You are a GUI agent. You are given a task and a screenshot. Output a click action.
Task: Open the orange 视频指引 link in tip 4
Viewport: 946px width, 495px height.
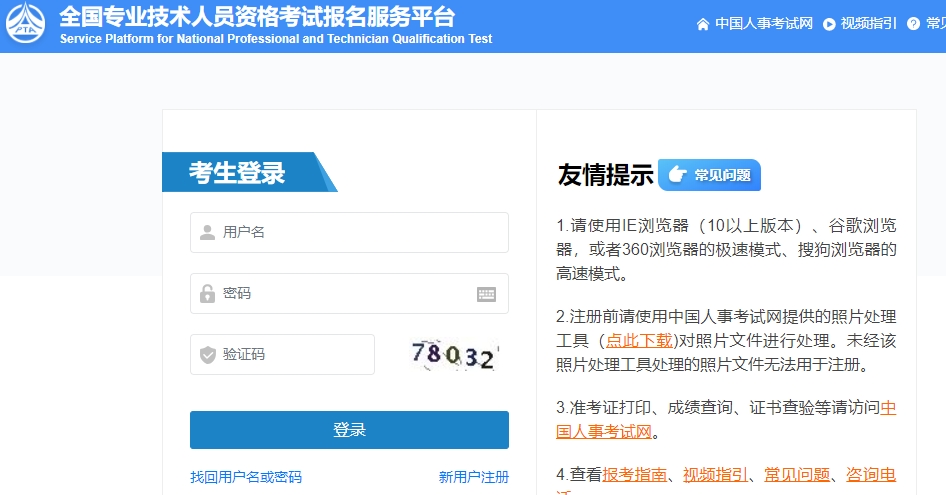pyautogui.click(x=716, y=474)
